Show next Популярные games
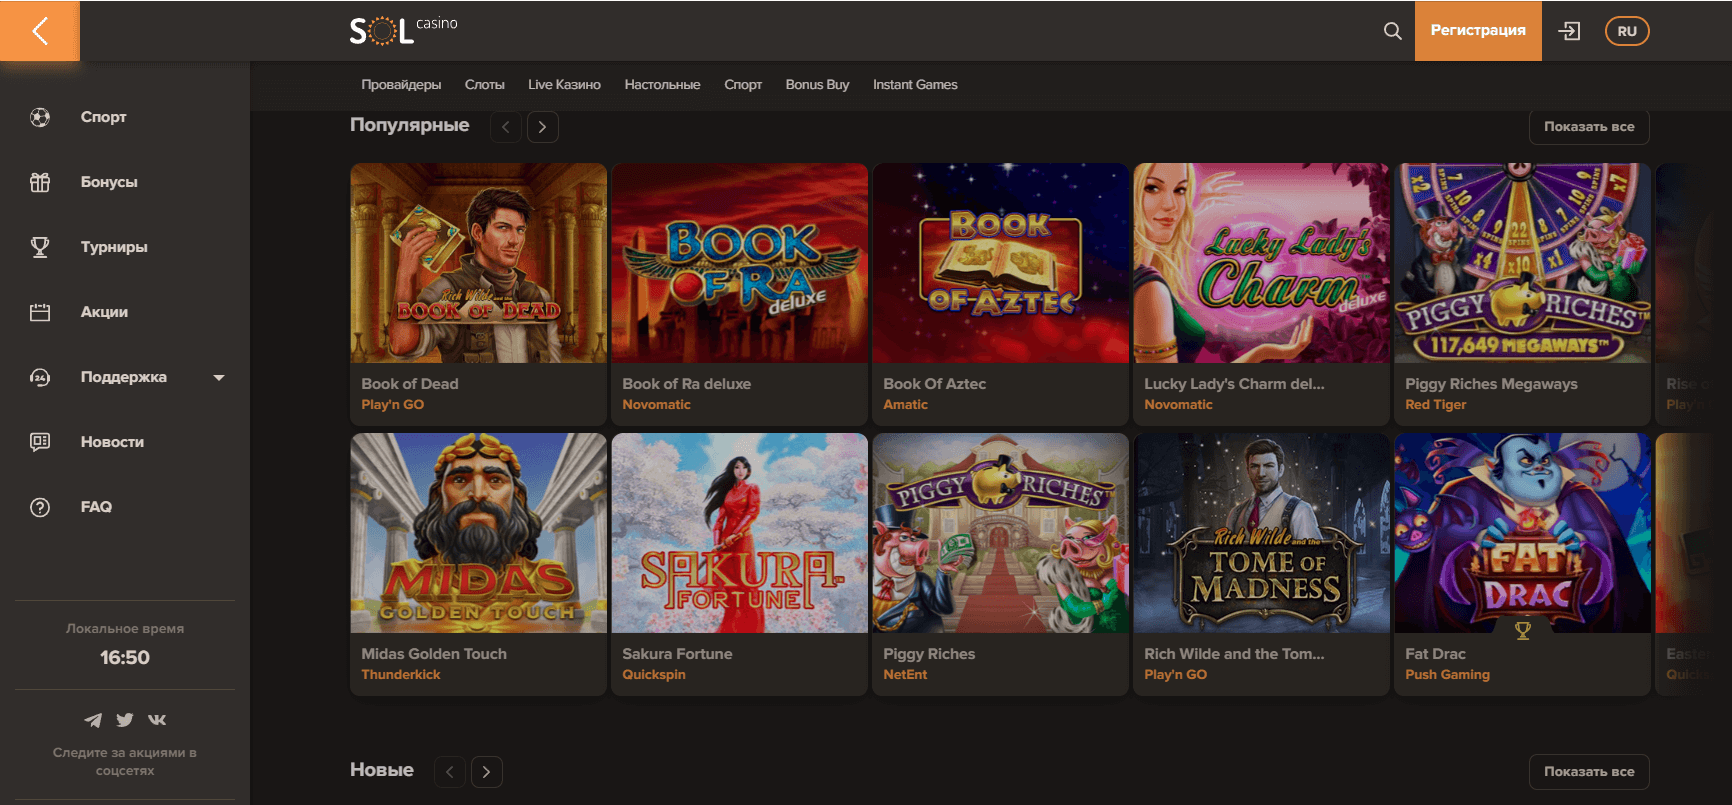This screenshot has width=1732, height=805. pyautogui.click(x=542, y=127)
